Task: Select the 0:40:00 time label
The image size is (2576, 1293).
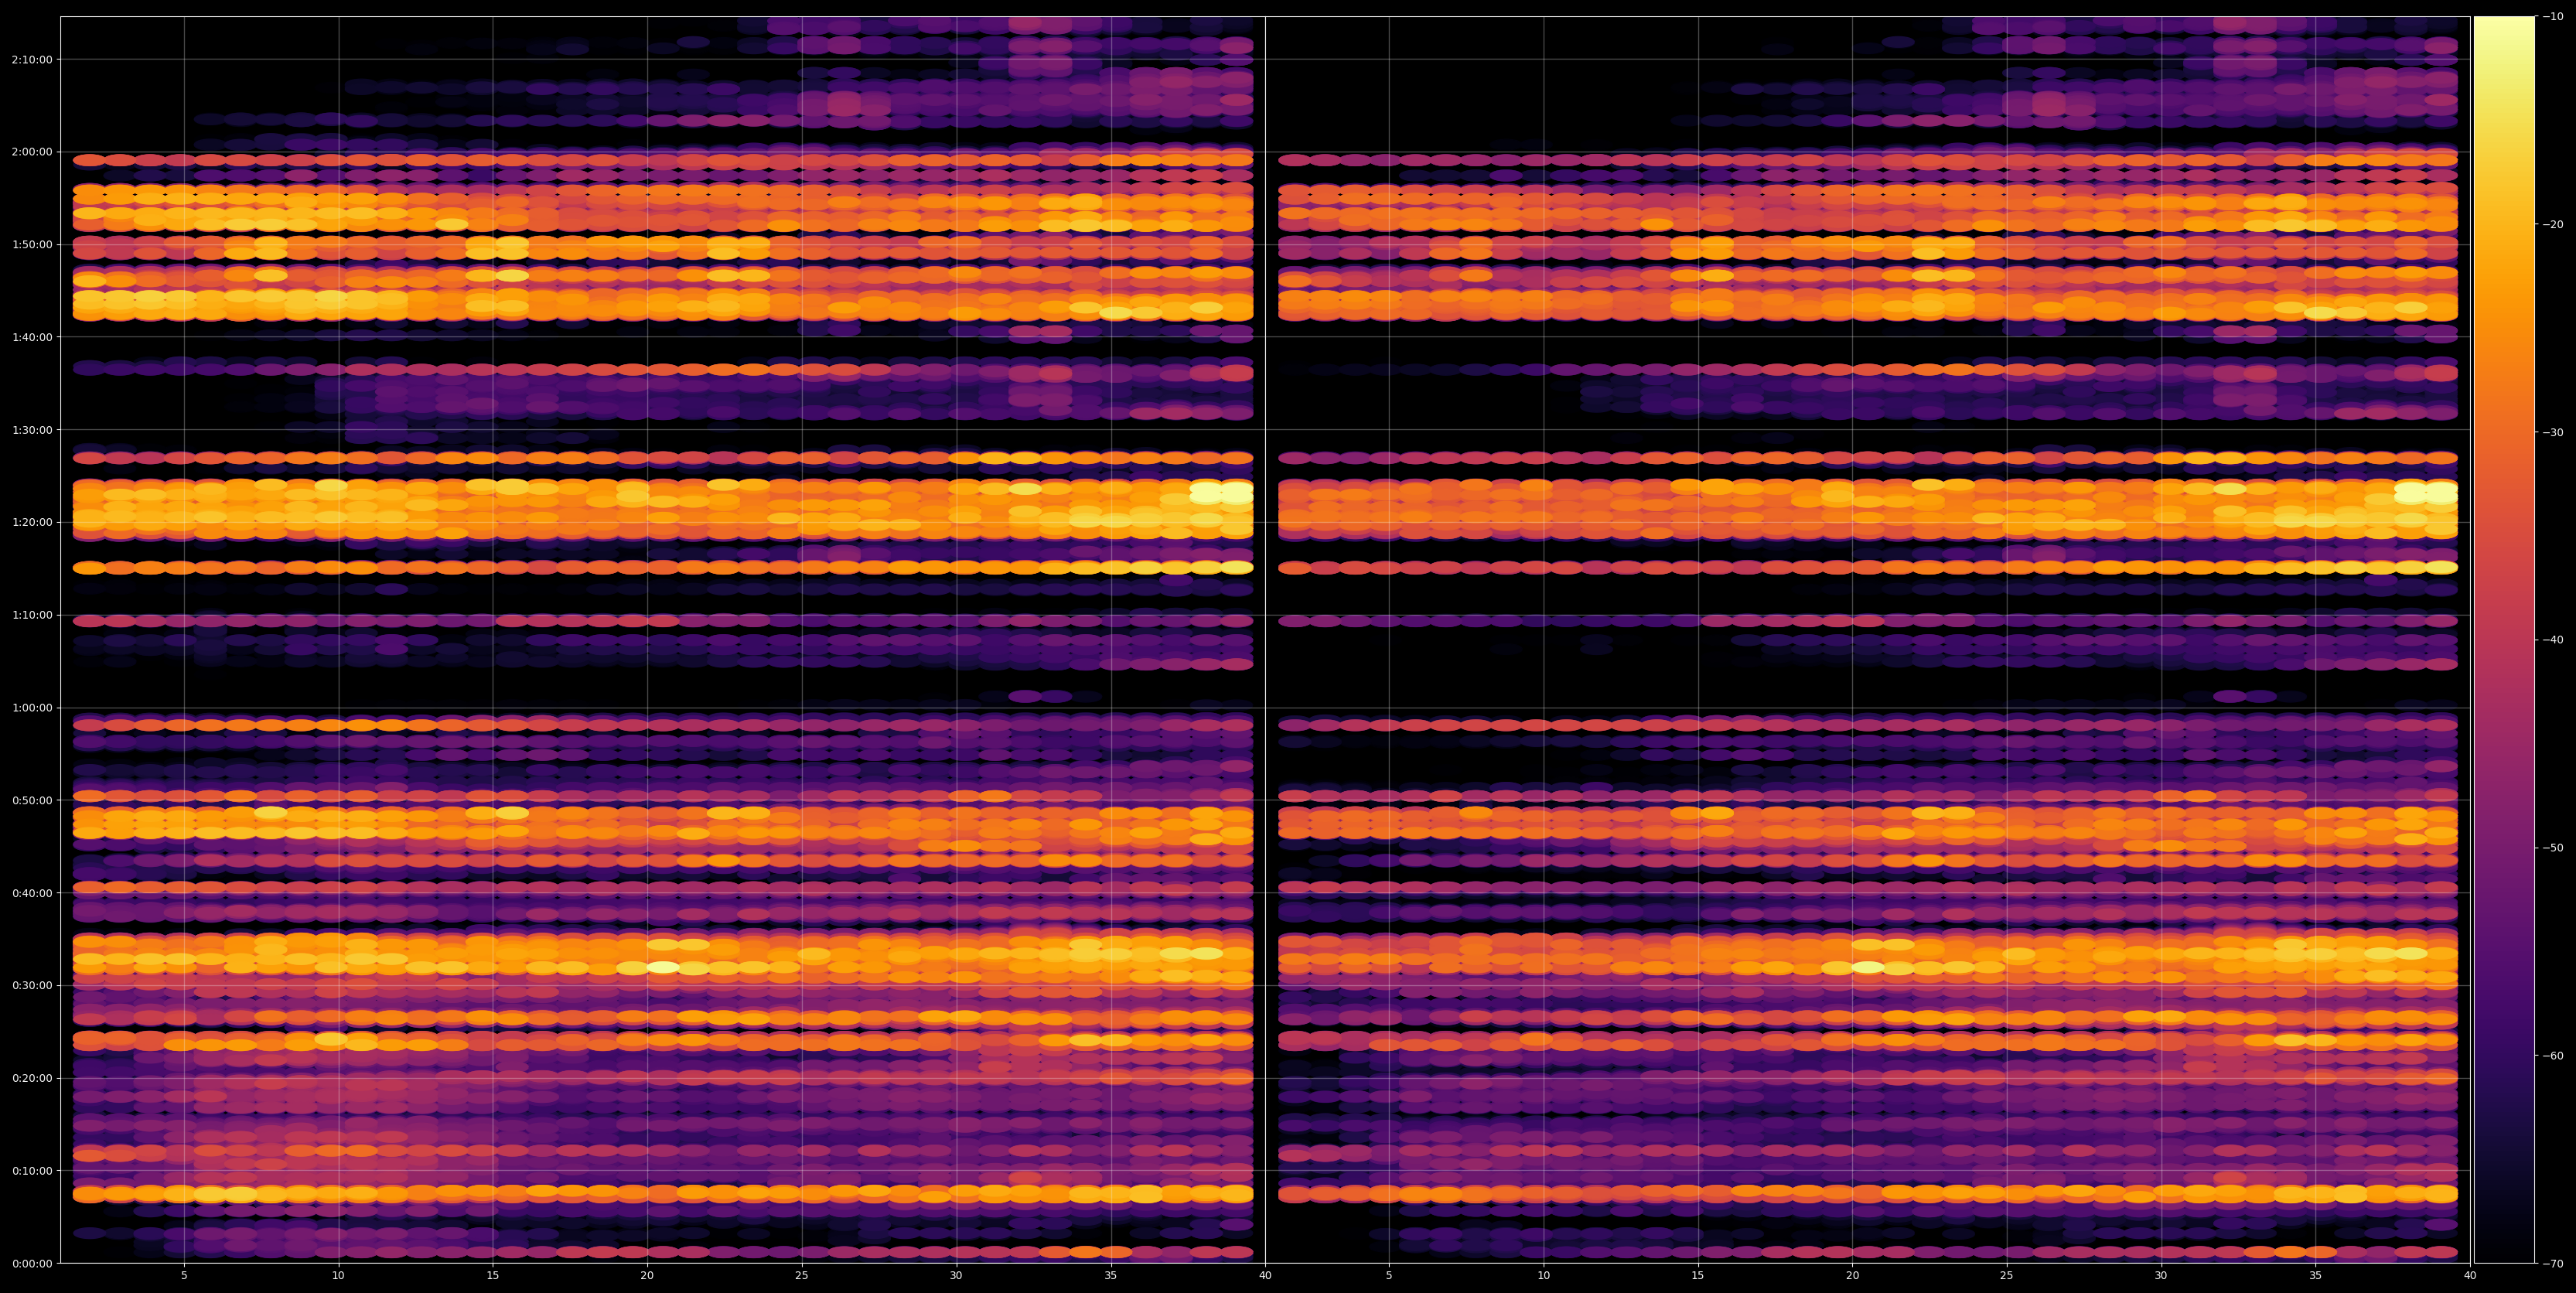Action: [32, 893]
